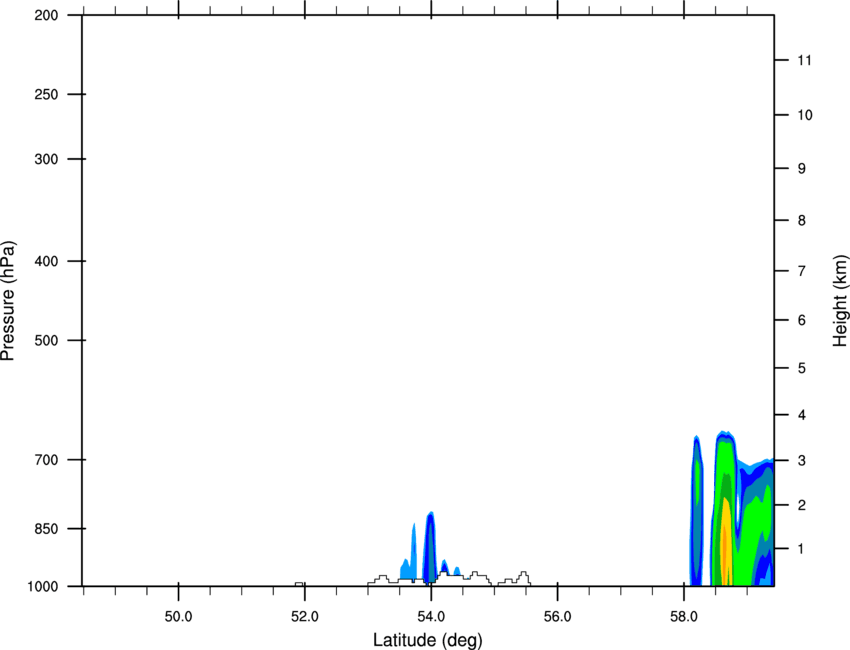Click the 52.0 latitude tick label
This screenshot has width=850, height=650.
click(305, 617)
